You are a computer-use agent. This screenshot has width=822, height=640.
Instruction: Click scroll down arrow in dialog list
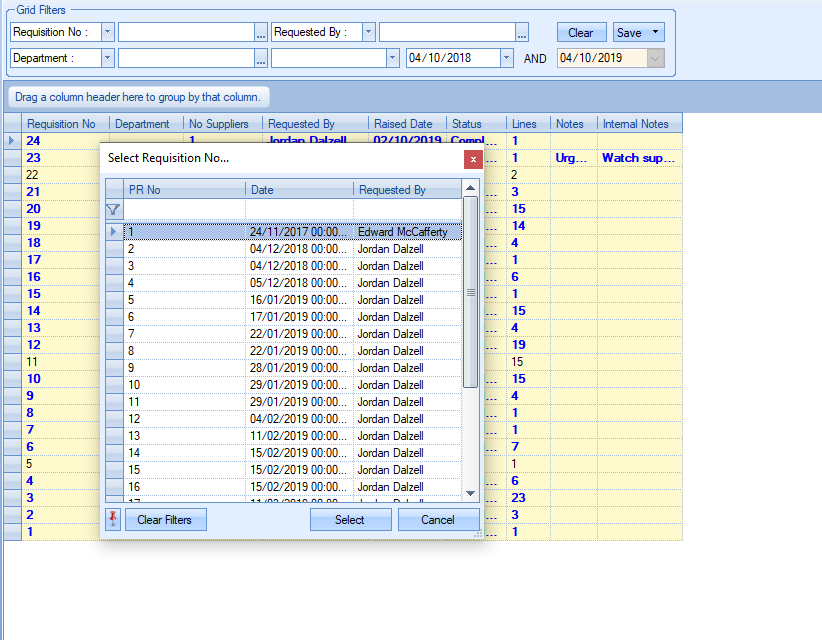tap(471, 492)
